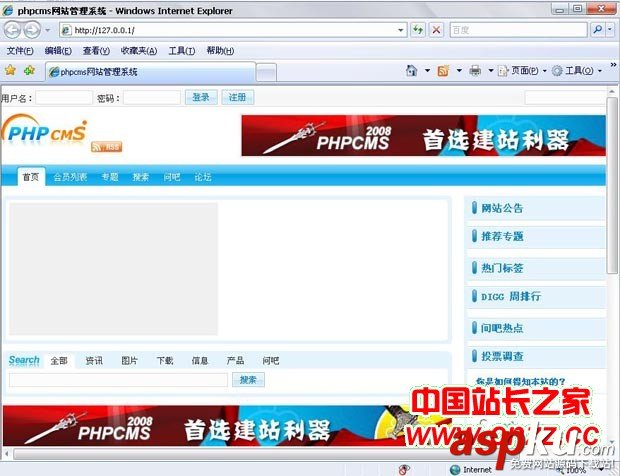Click the 投票调查 sidebar heading
Image resolution: width=620 pixels, height=476 pixels.
tap(502, 356)
